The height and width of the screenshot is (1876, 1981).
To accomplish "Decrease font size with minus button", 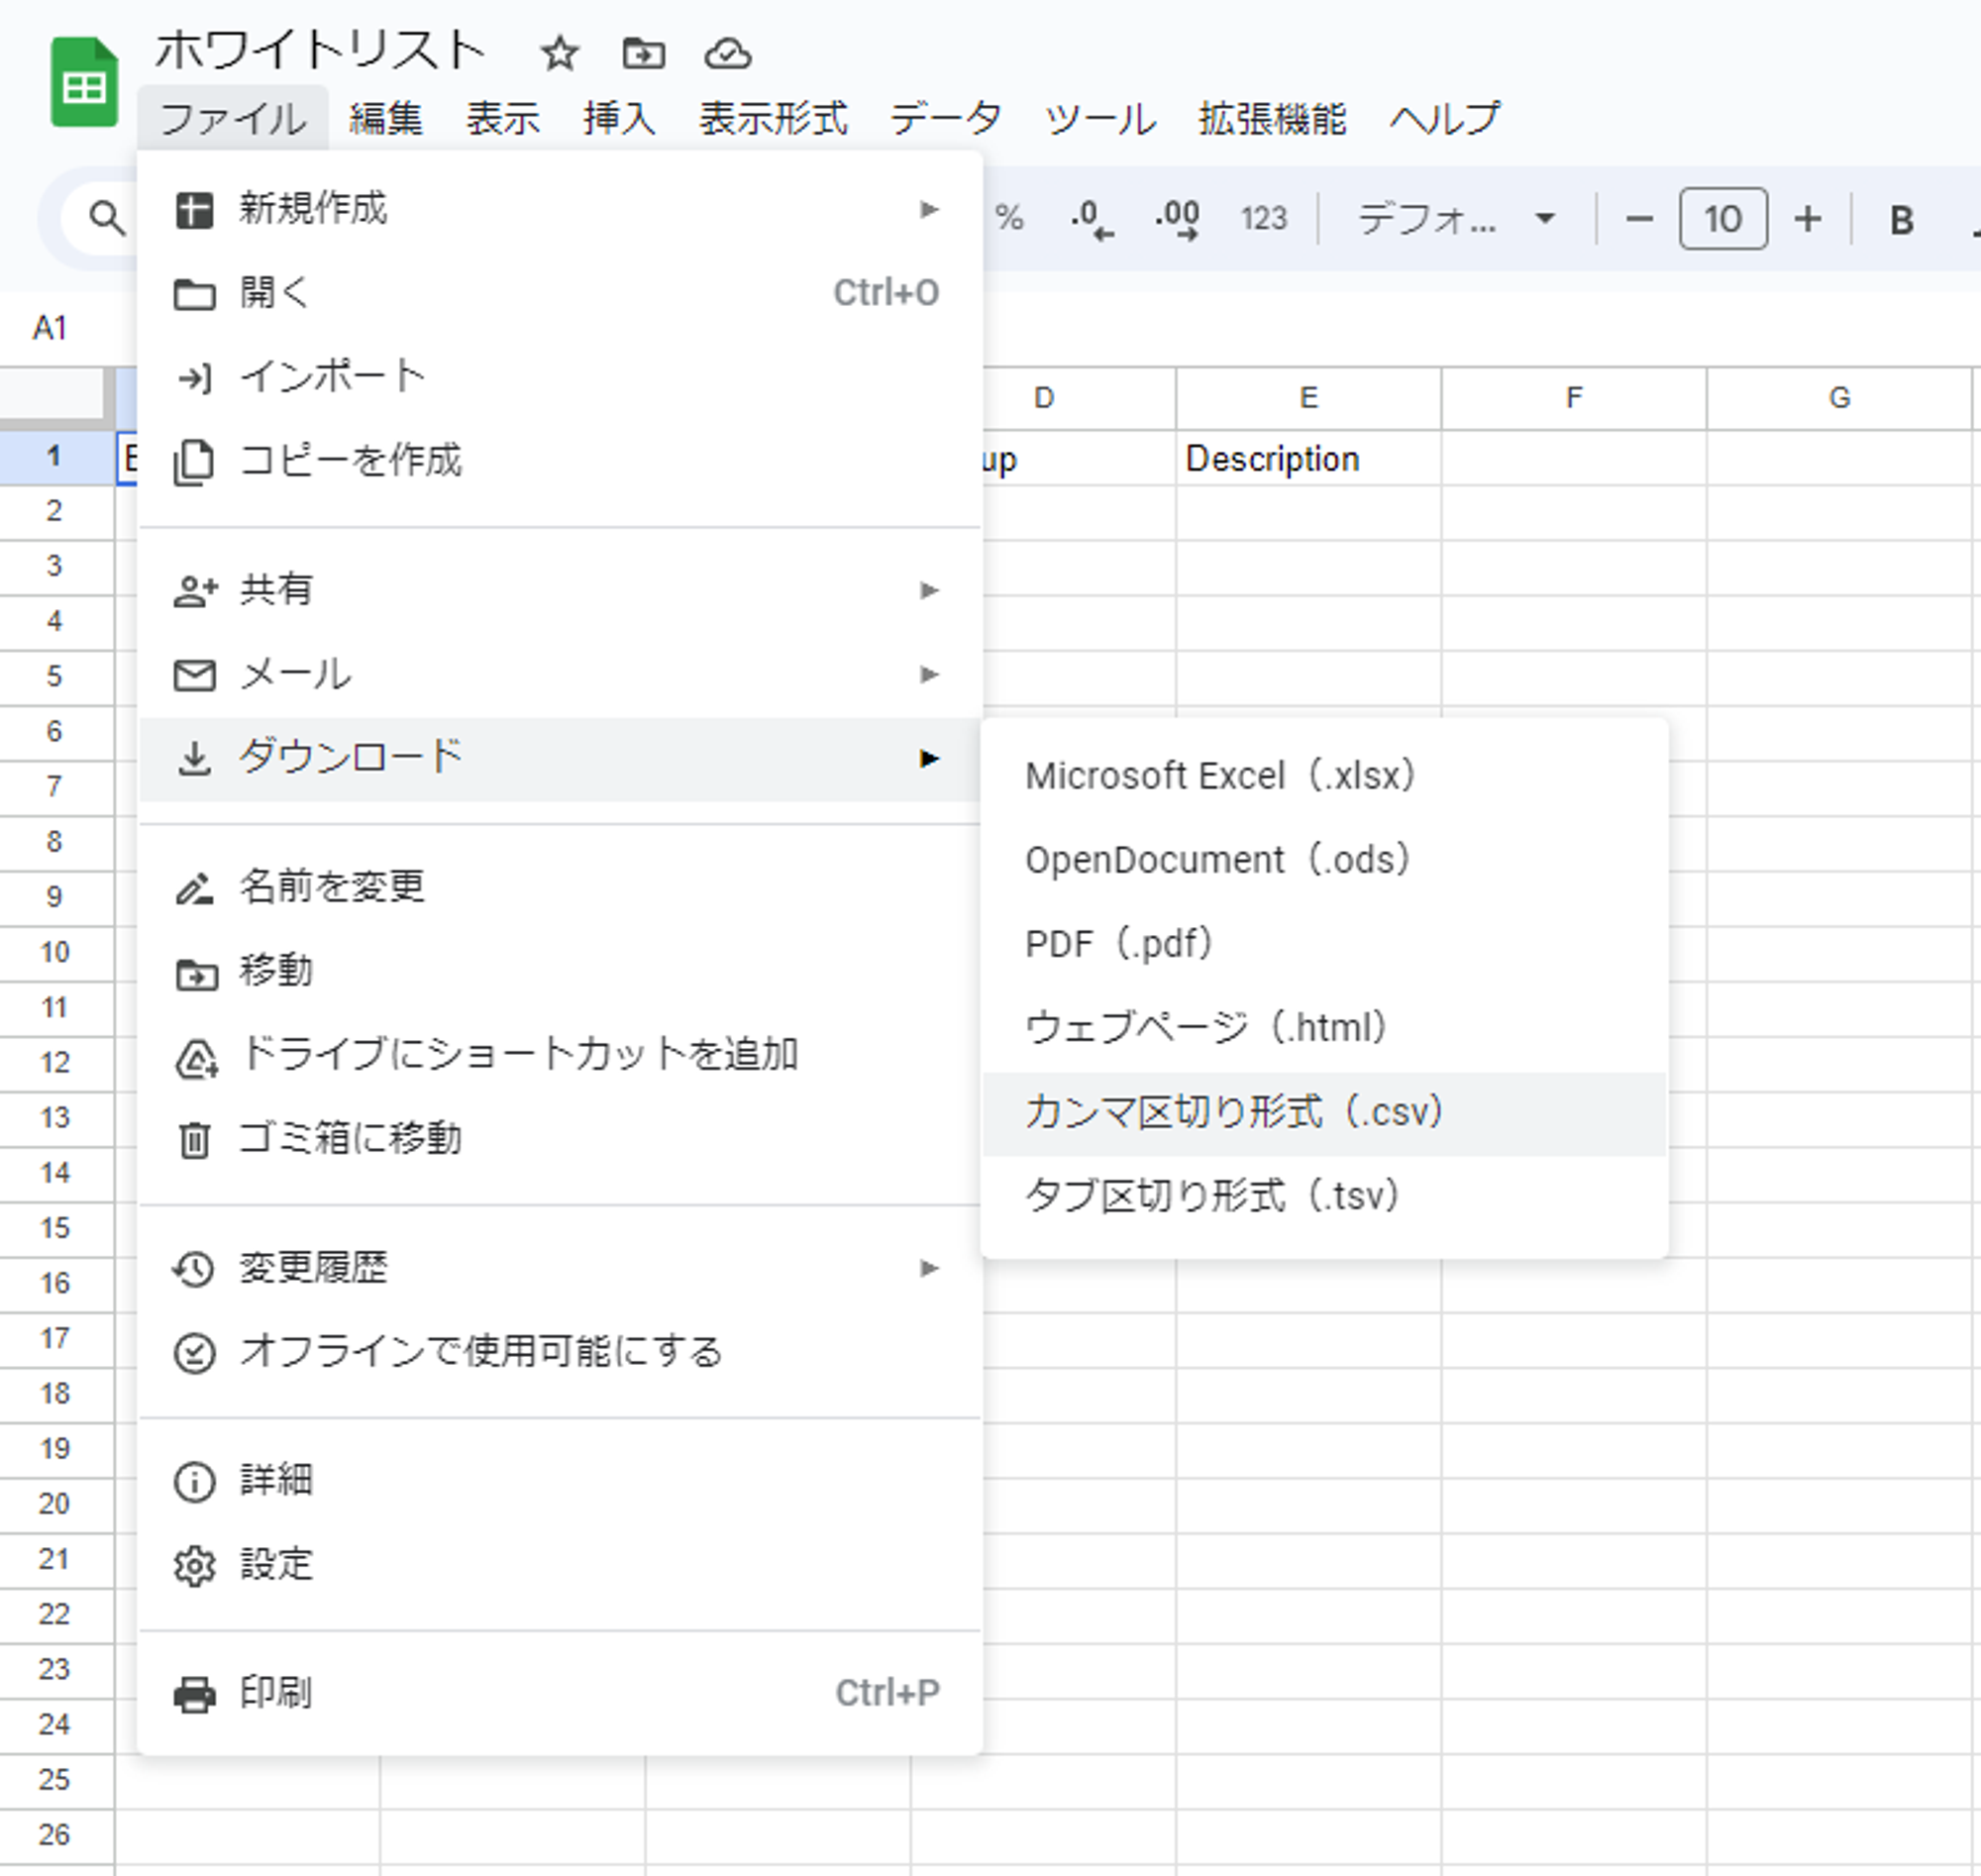I will [1639, 218].
